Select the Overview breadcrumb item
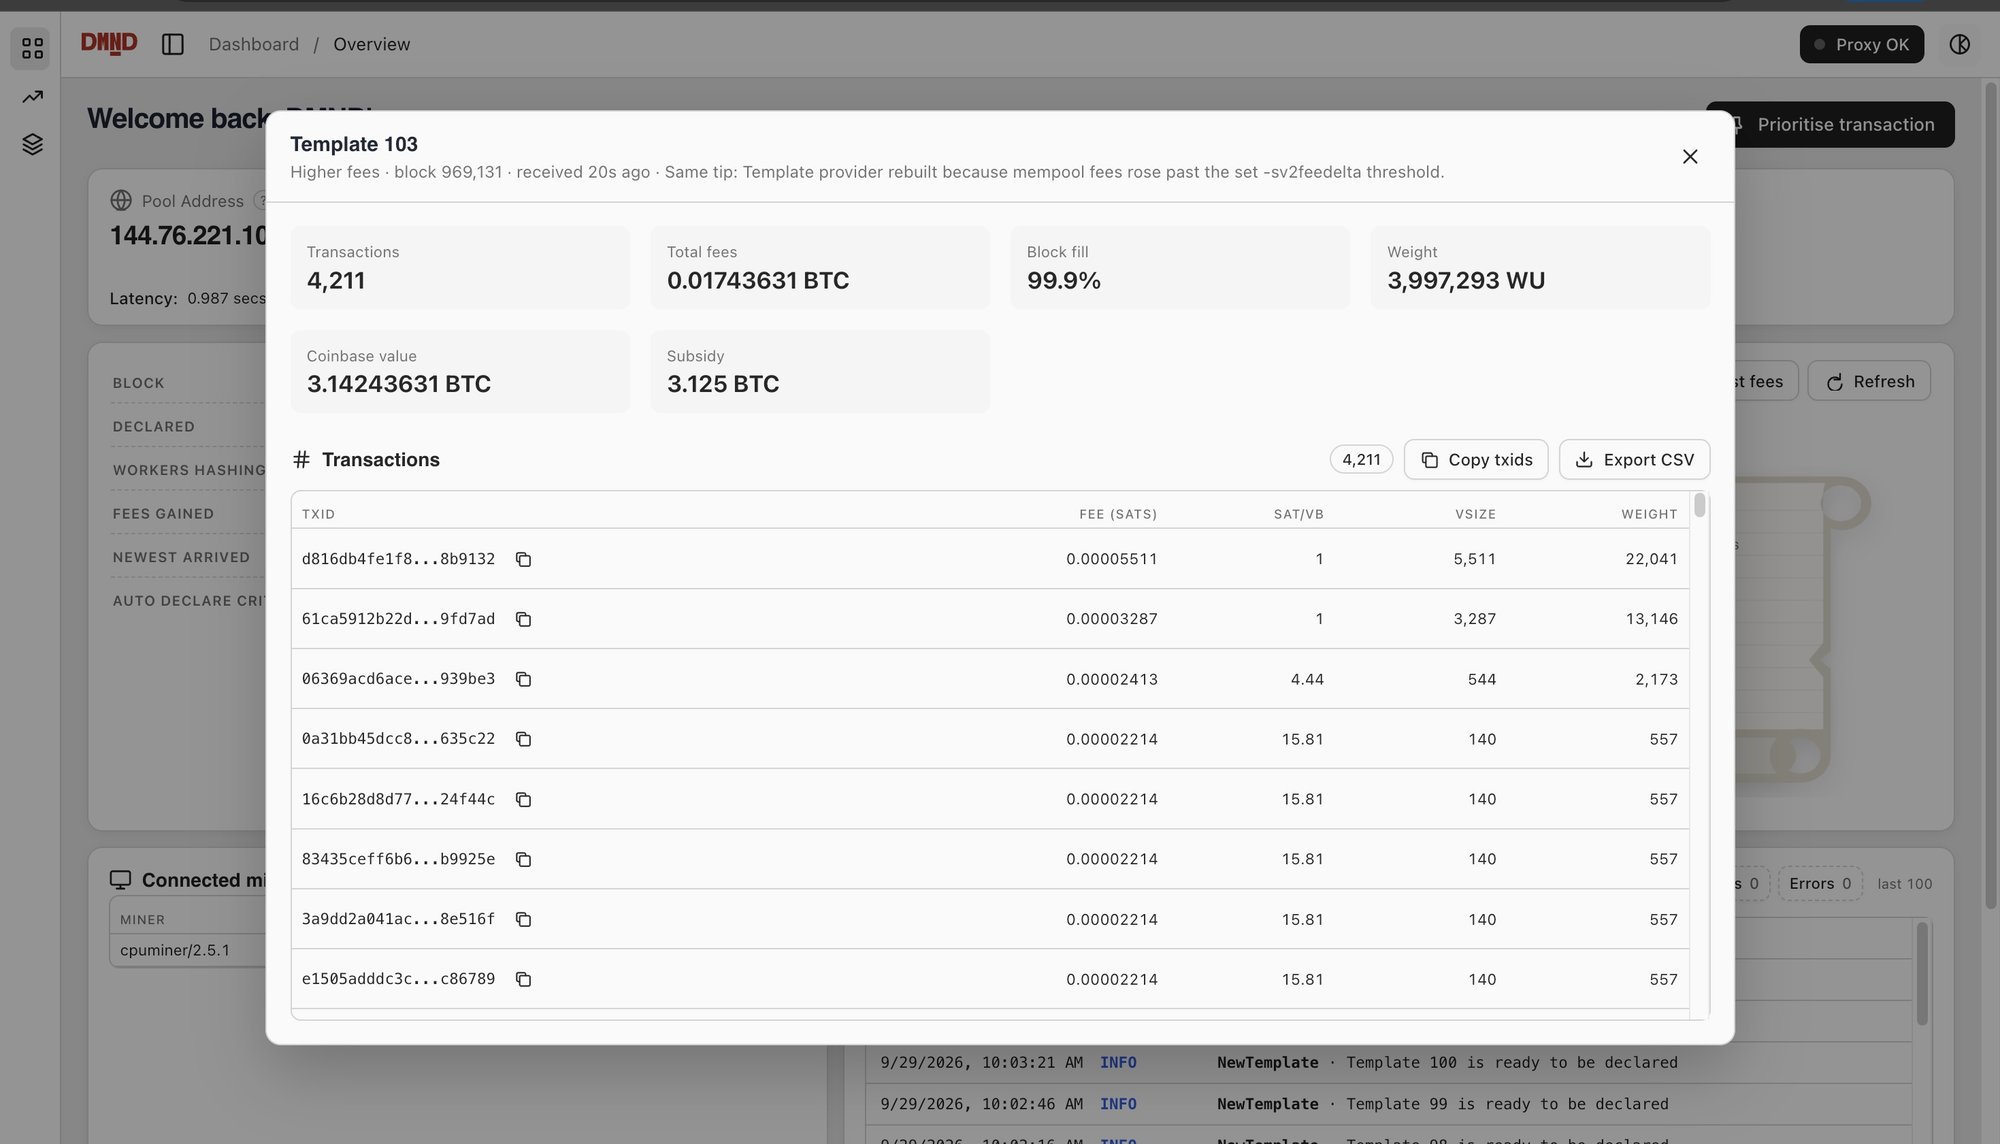 click(x=372, y=44)
